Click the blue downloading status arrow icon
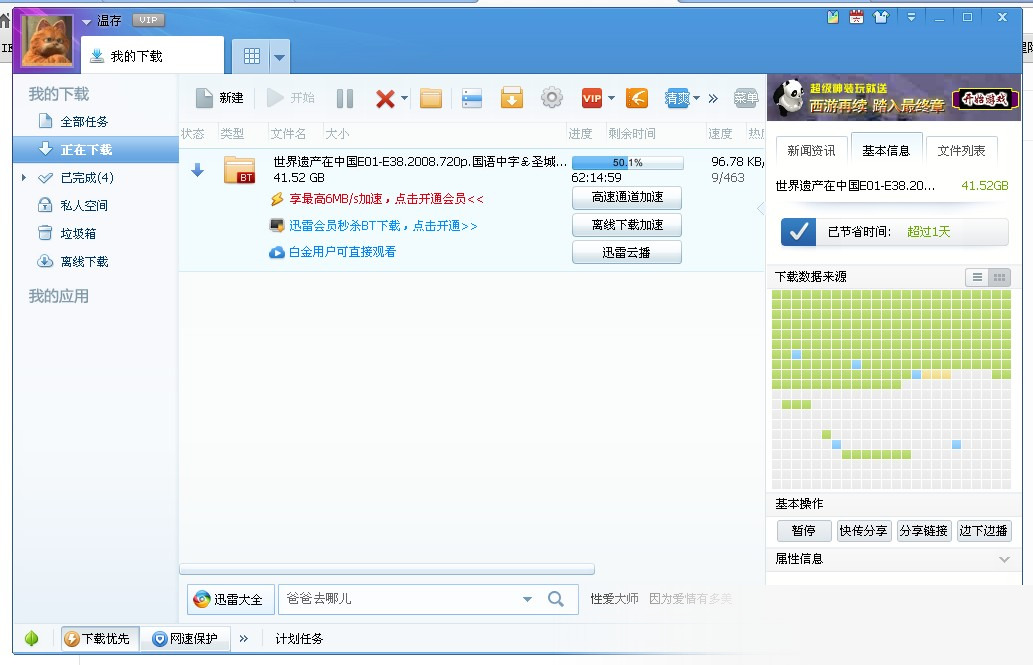Image resolution: width=1033 pixels, height=665 pixels. (197, 171)
